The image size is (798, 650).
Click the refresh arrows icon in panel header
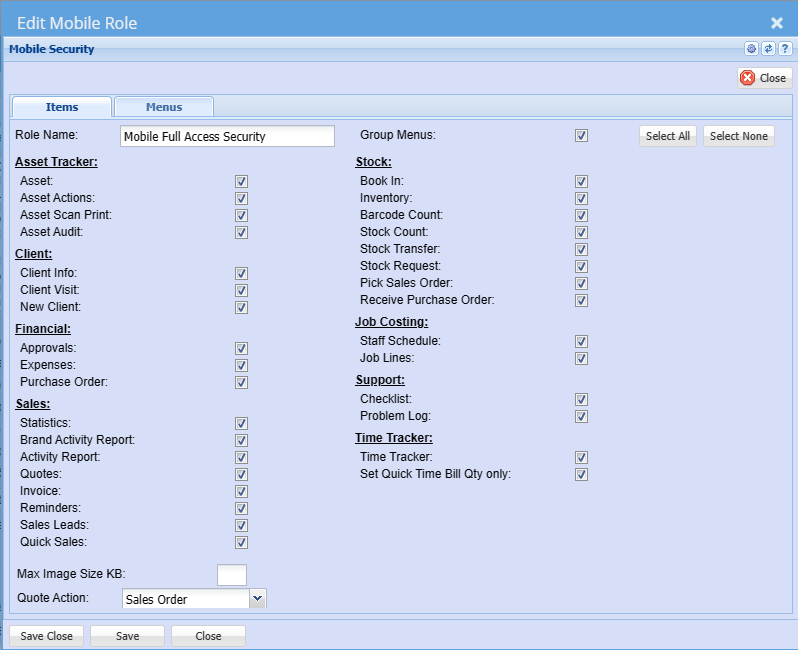[x=768, y=49]
